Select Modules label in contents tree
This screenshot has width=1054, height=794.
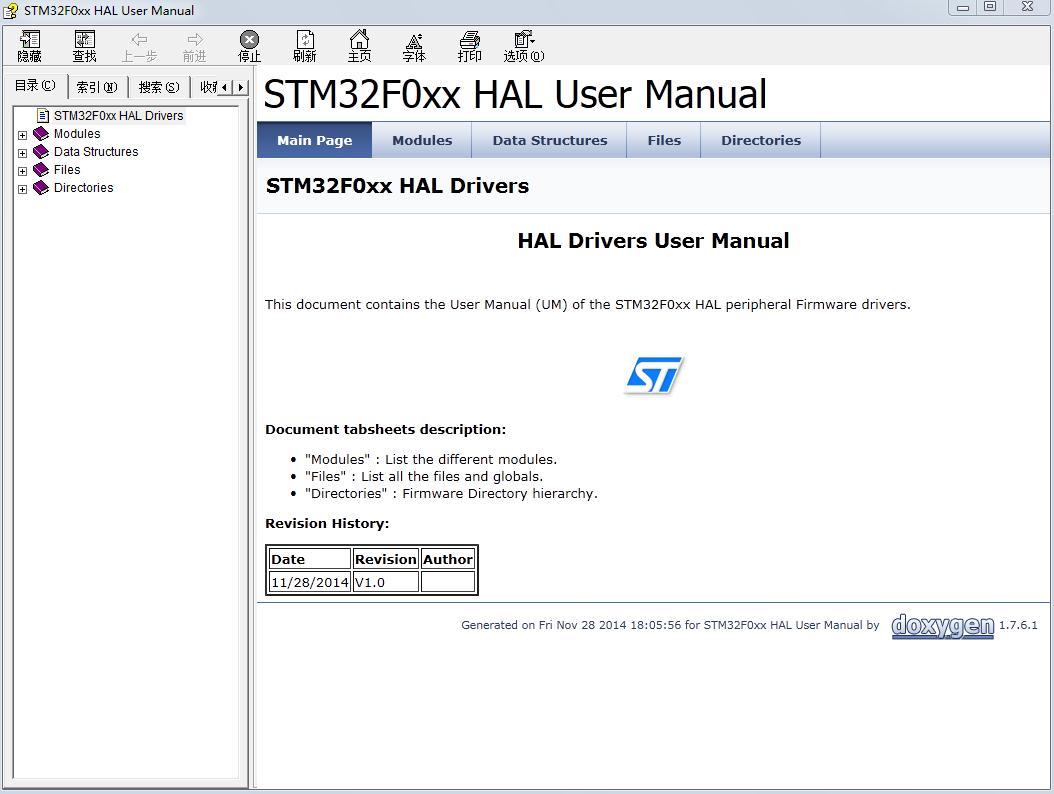77,134
